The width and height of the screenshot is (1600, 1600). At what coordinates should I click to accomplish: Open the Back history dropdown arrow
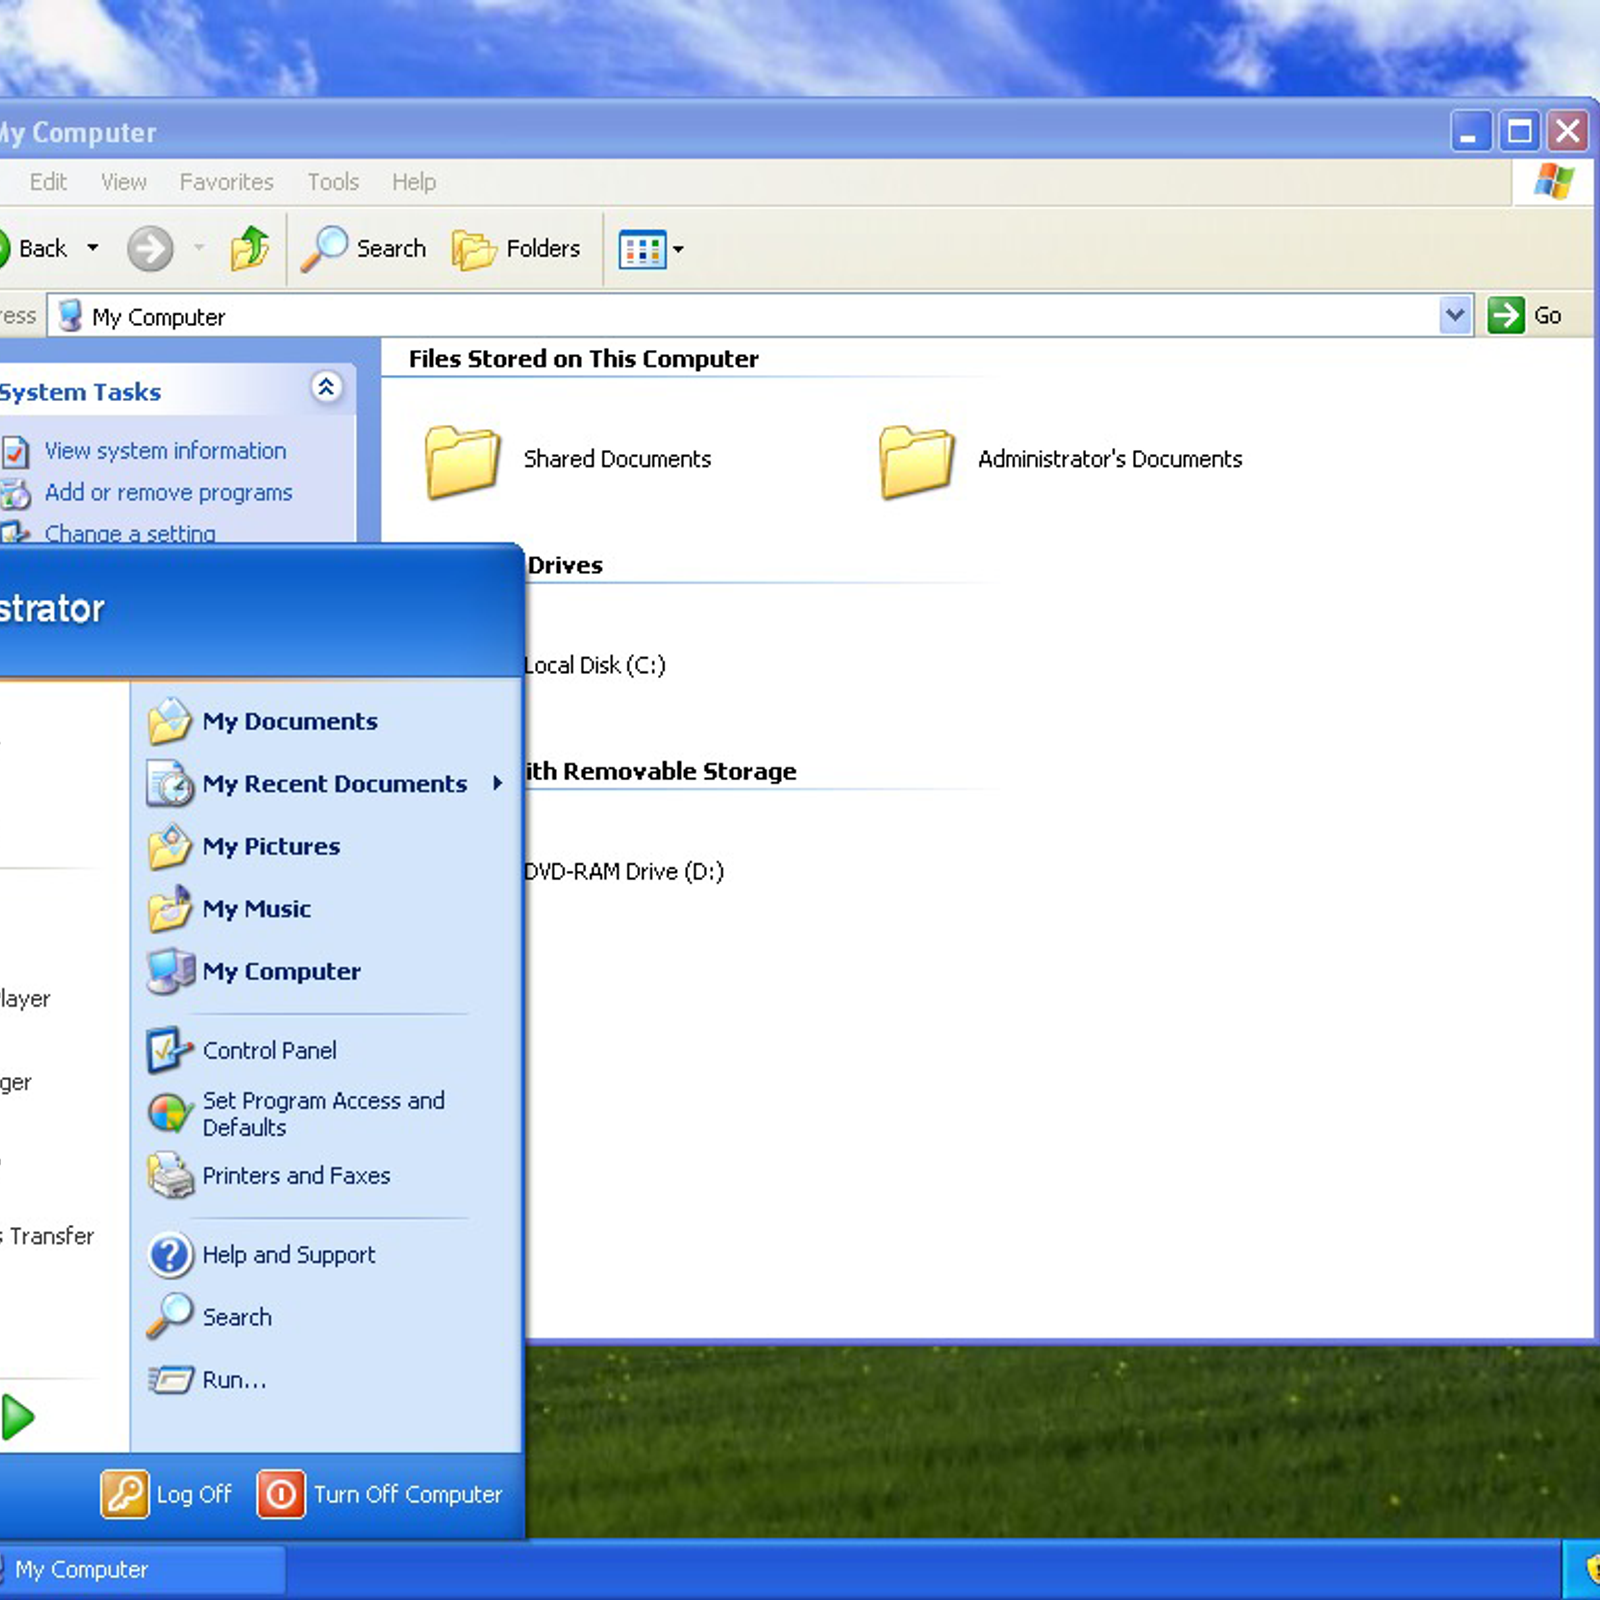(93, 247)
